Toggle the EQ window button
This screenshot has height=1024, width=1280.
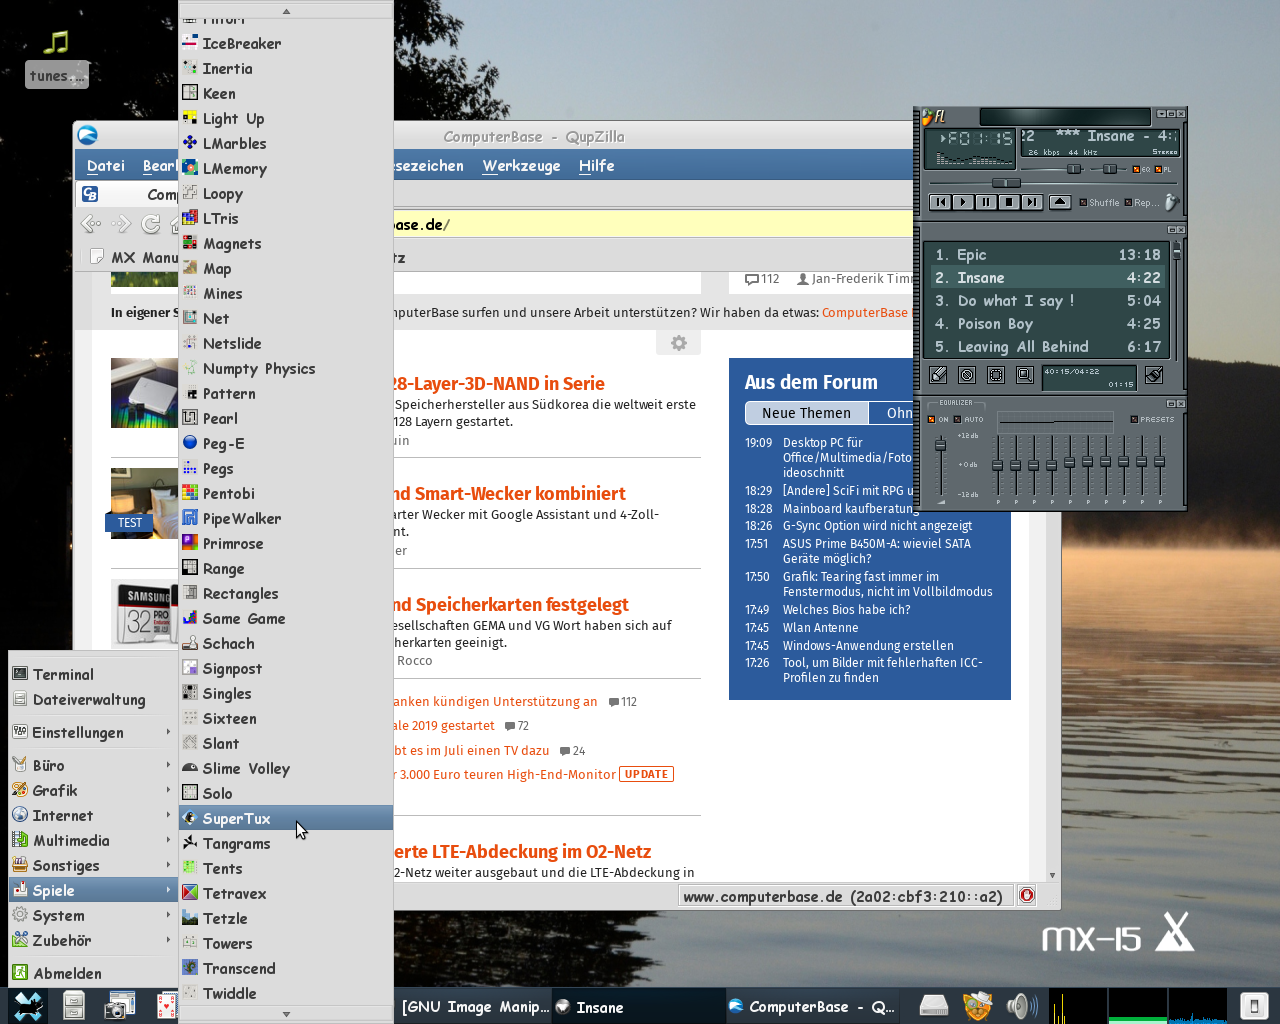coord(1141,169)
